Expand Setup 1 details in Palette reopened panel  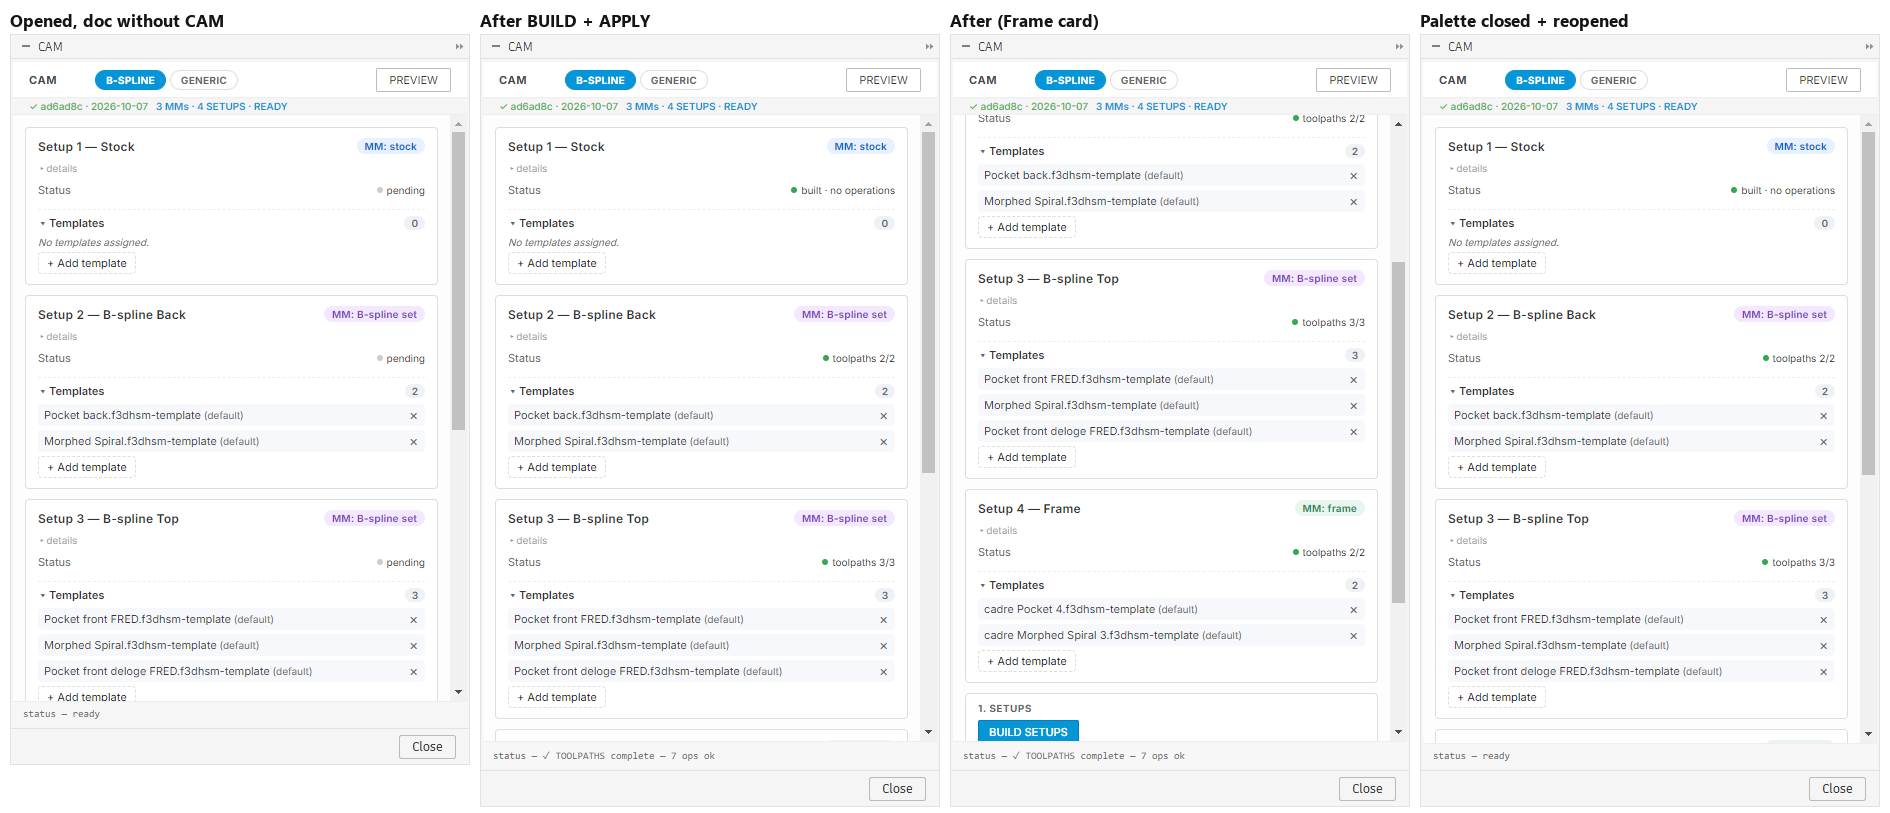(x=1468, y=169)
